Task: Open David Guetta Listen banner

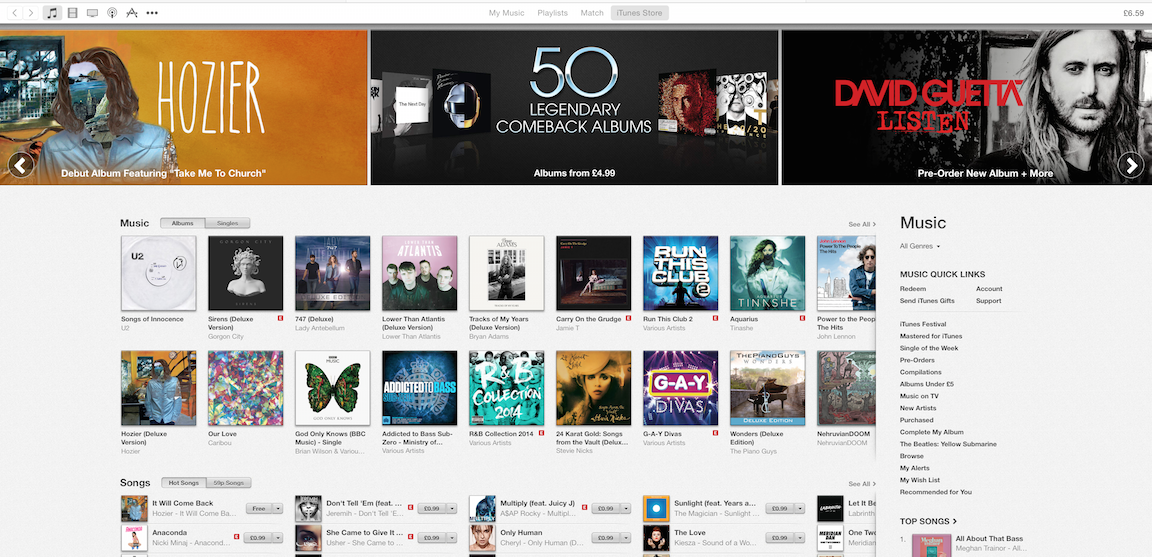Action: click(966, 107)
